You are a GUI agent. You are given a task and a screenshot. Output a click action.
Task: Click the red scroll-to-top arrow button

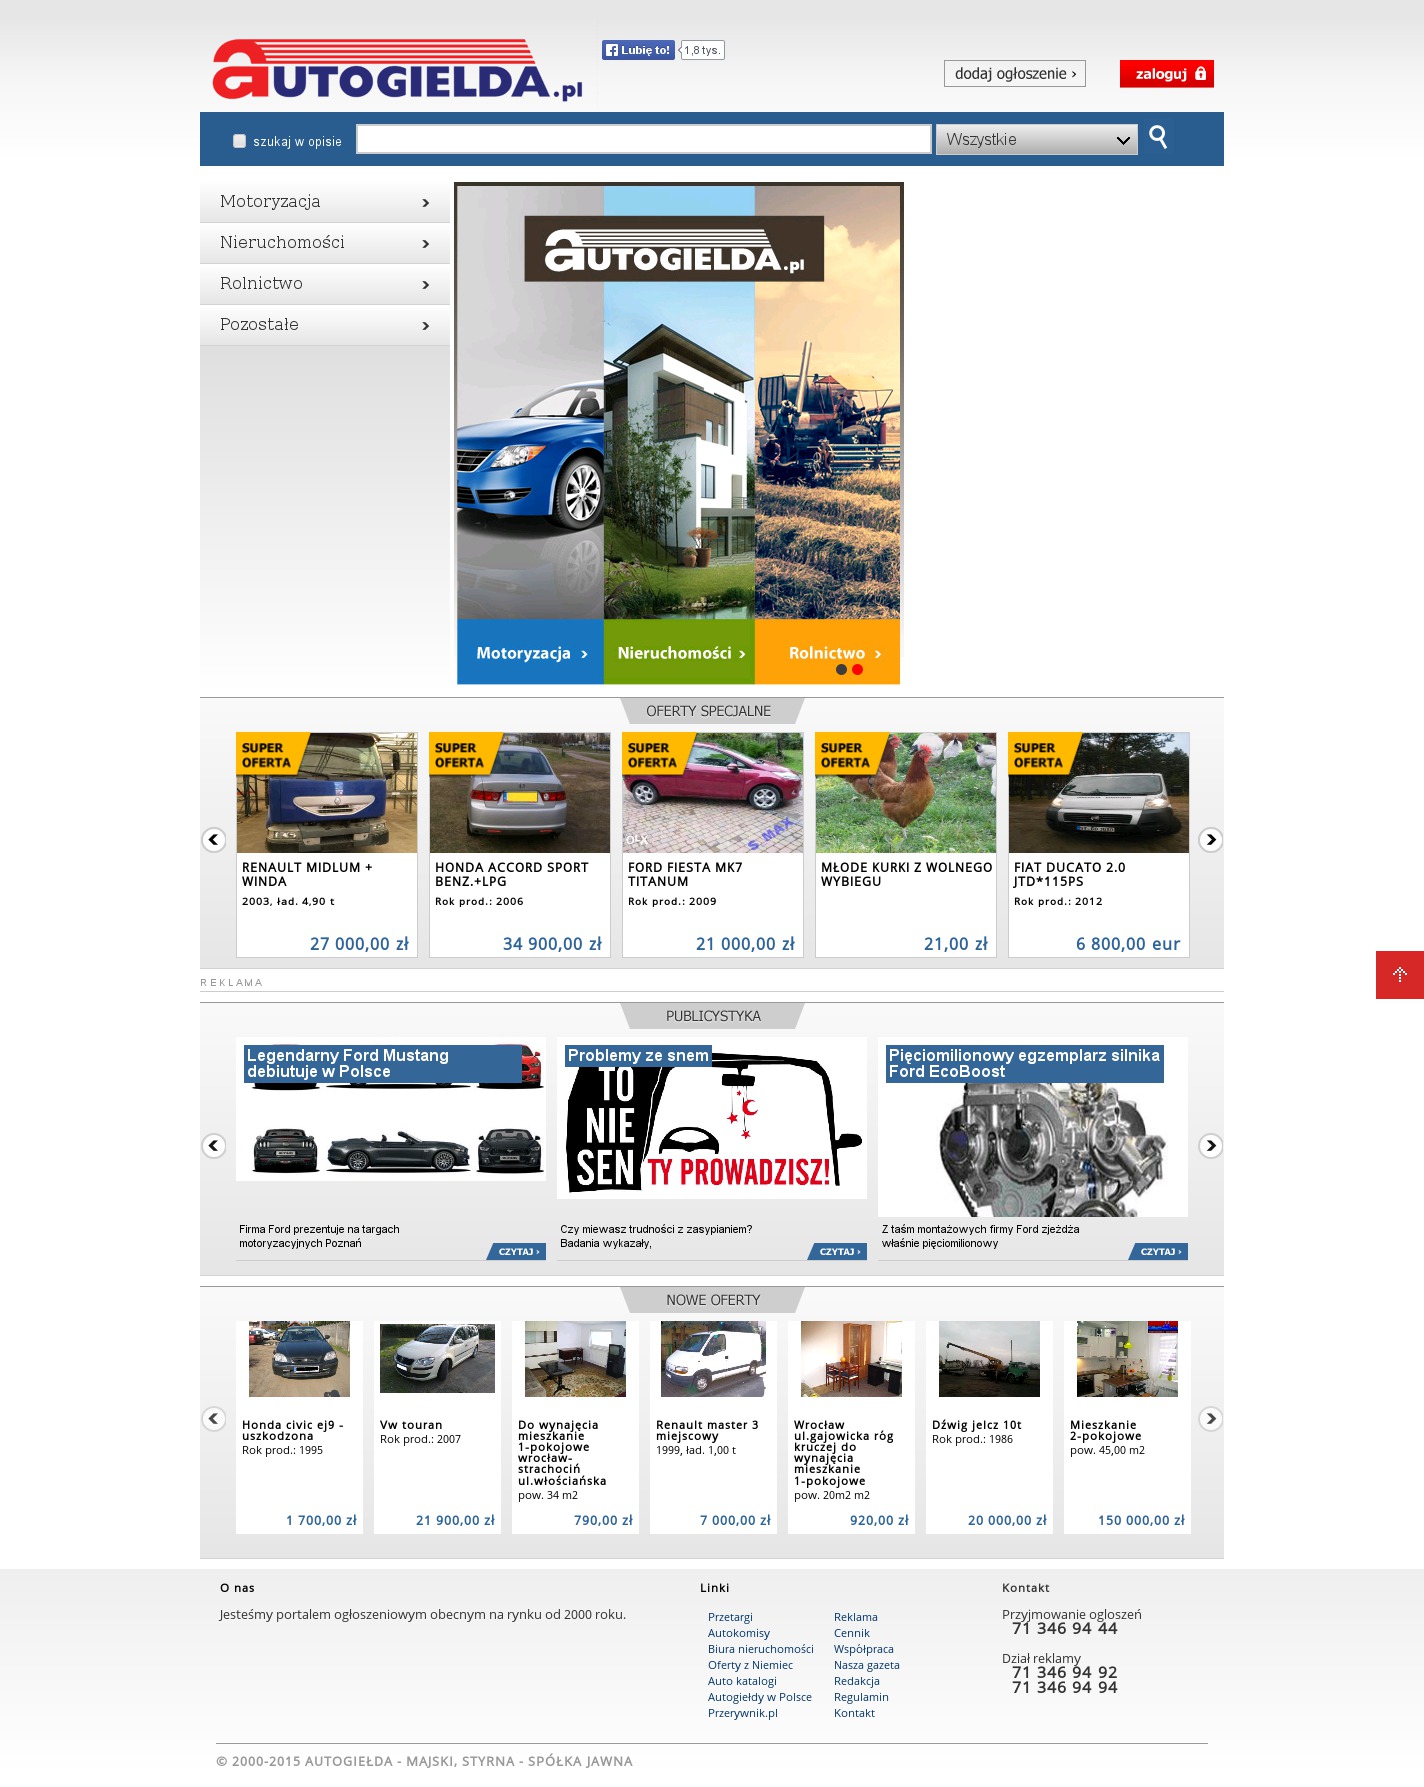coord(1399,974)
